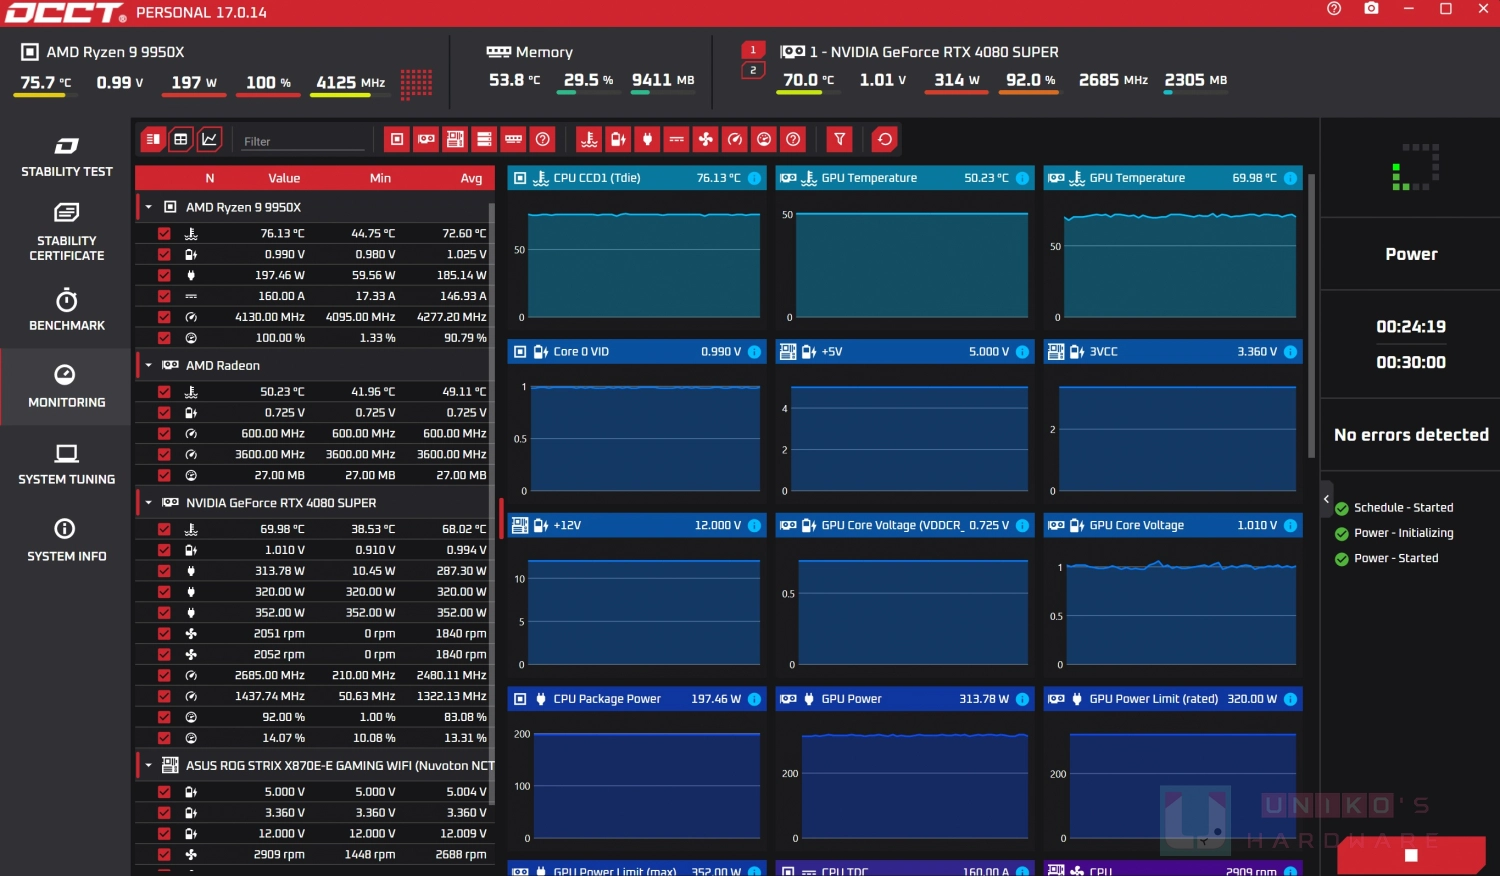Screen dimensions: 1500x876
Task: Collapse the AMD Radeon group
Action: (x=149, y=365)
